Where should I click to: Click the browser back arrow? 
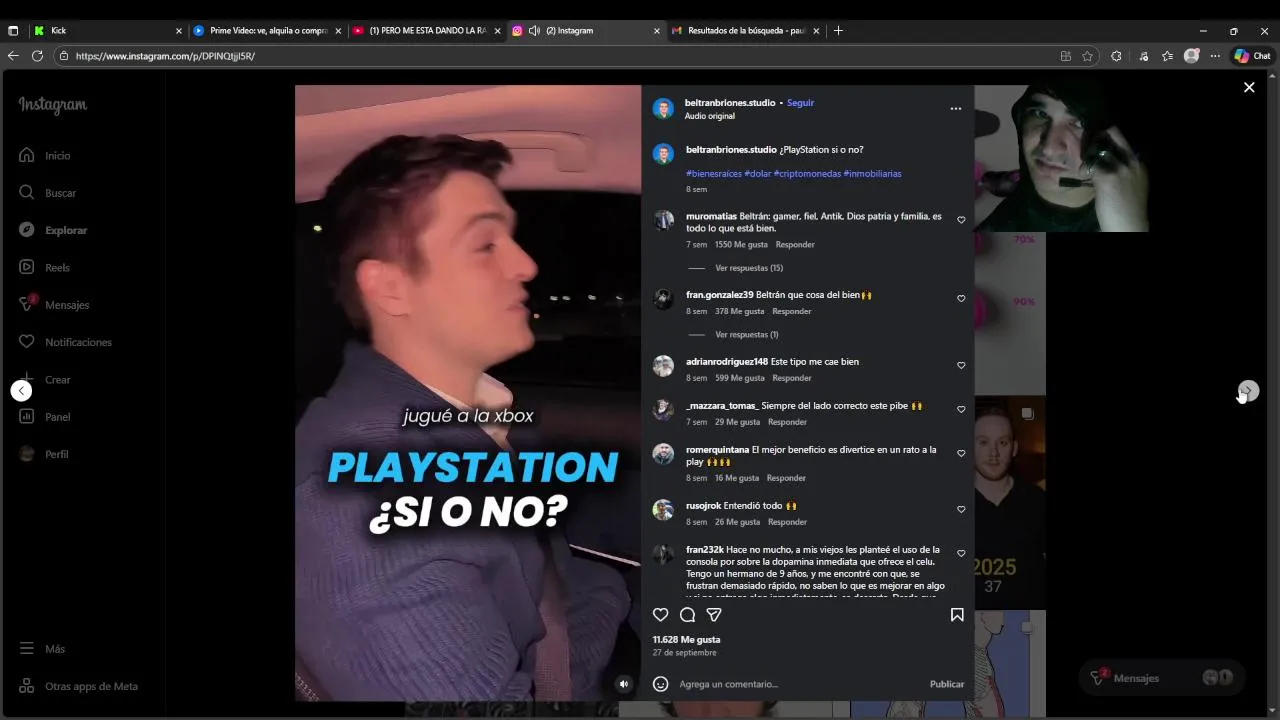(13, 56)
